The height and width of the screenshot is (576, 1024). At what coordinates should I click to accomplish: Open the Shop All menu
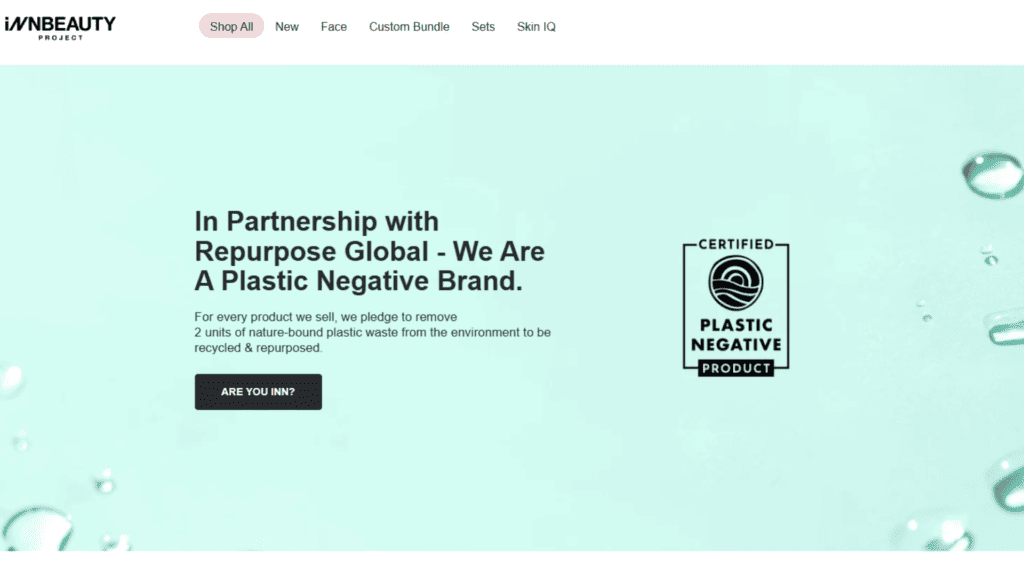pos(231,26)
